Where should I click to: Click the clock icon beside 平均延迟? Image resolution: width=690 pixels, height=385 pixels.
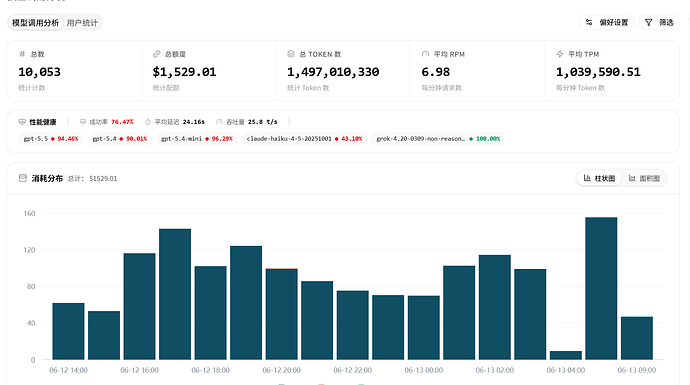coord(148,122)
